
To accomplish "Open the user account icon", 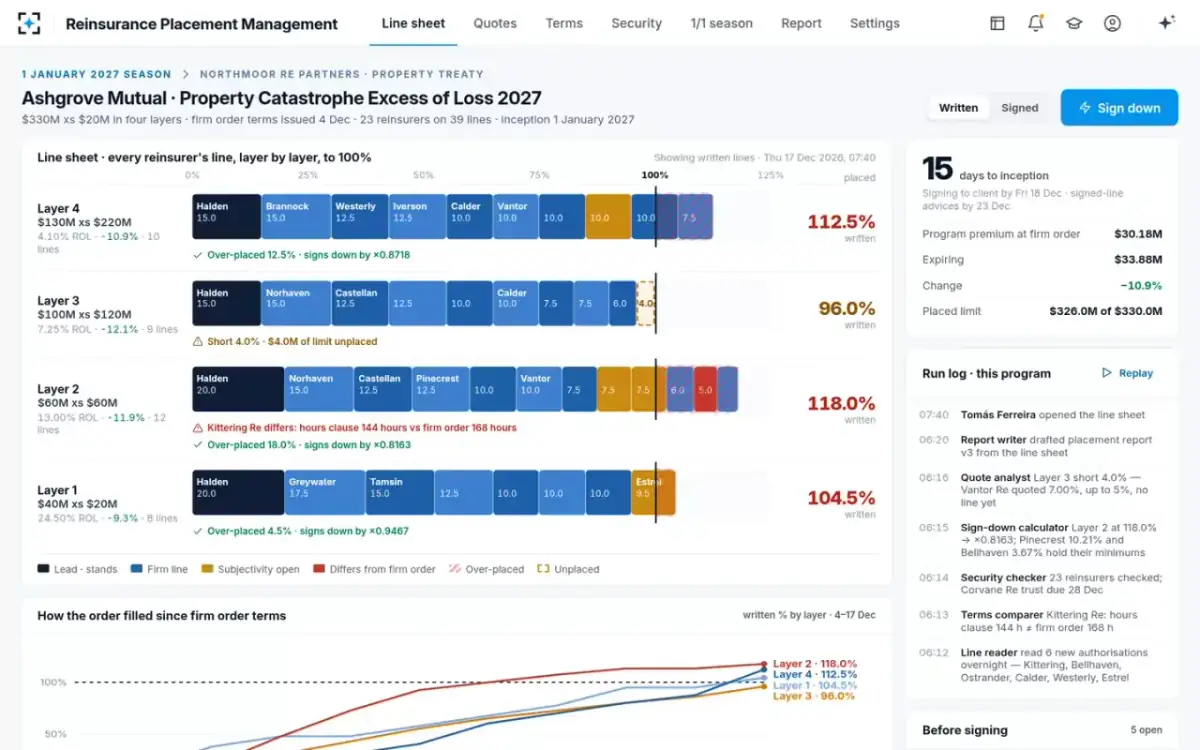I will point(1112,23).
